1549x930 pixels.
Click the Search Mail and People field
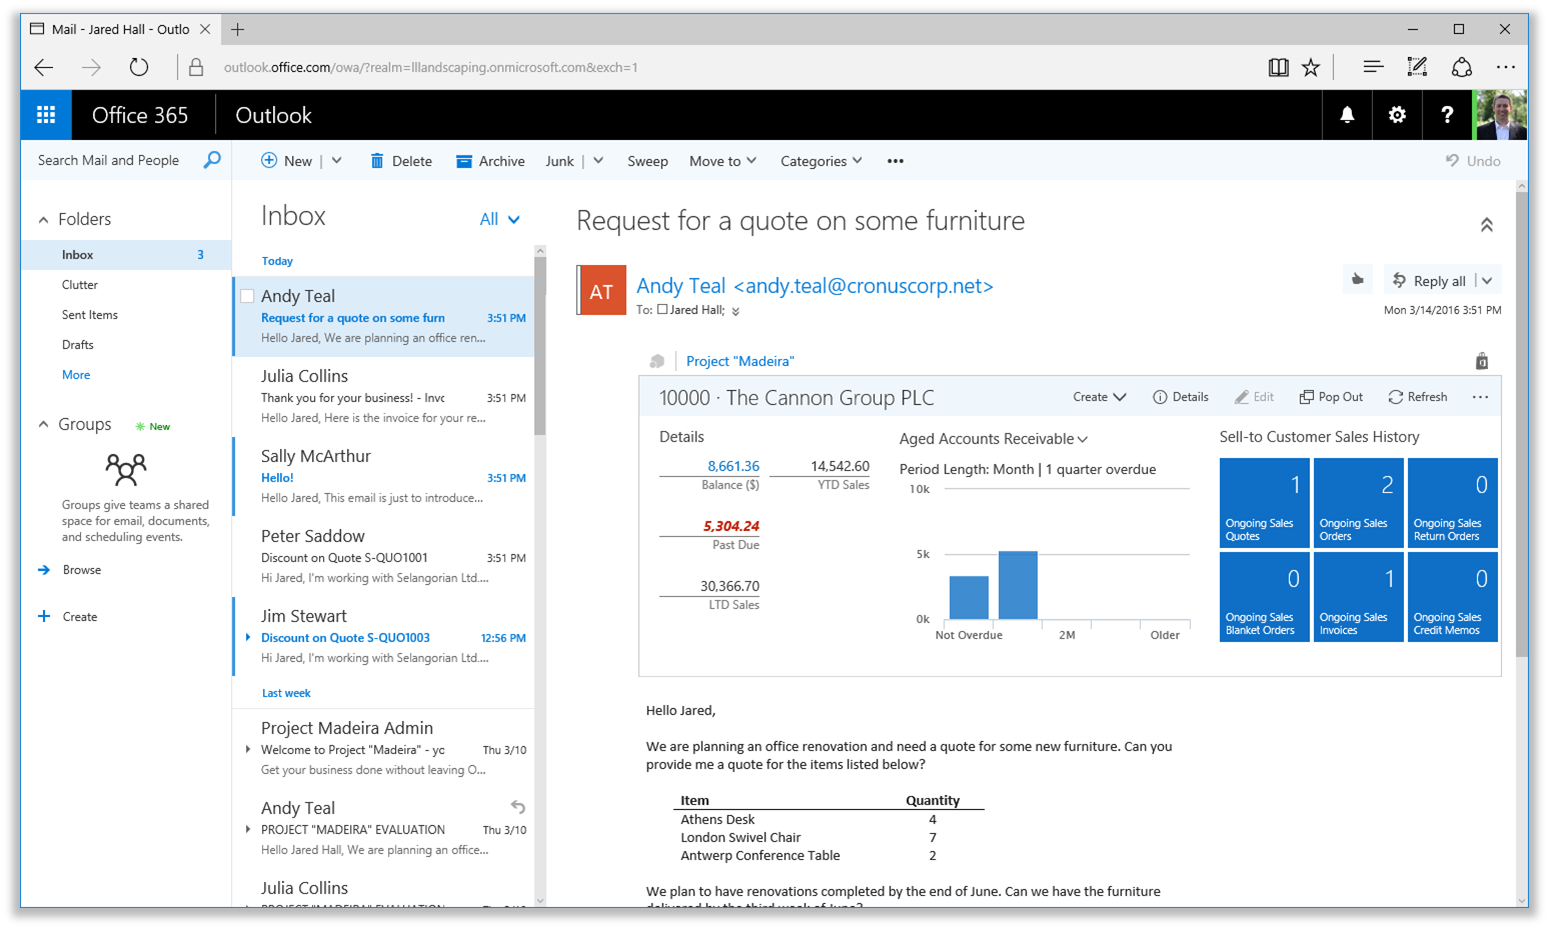108,160
